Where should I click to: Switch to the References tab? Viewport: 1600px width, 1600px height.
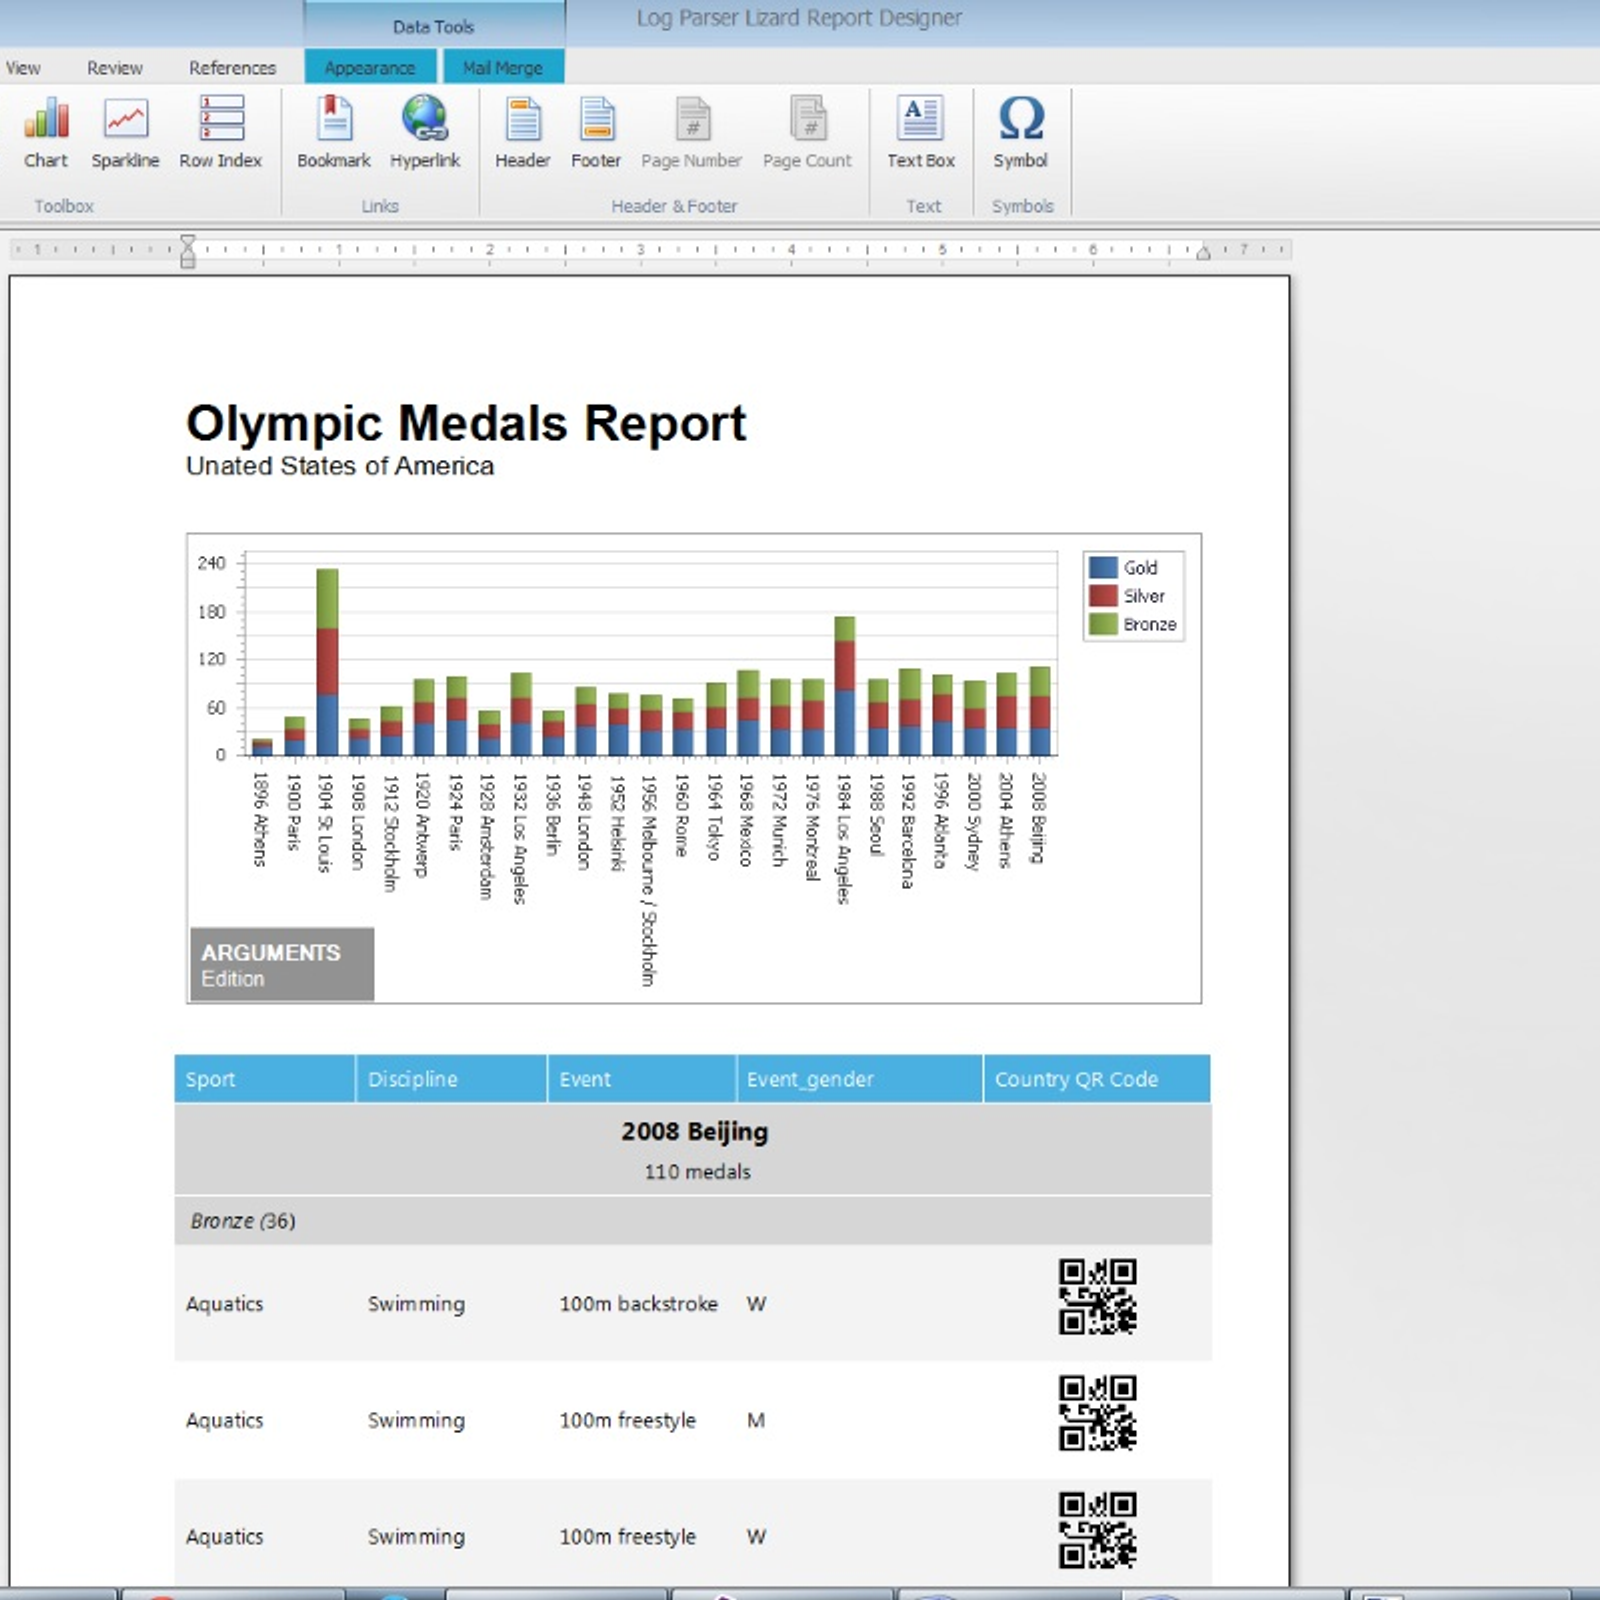click(x=232, y=68)
